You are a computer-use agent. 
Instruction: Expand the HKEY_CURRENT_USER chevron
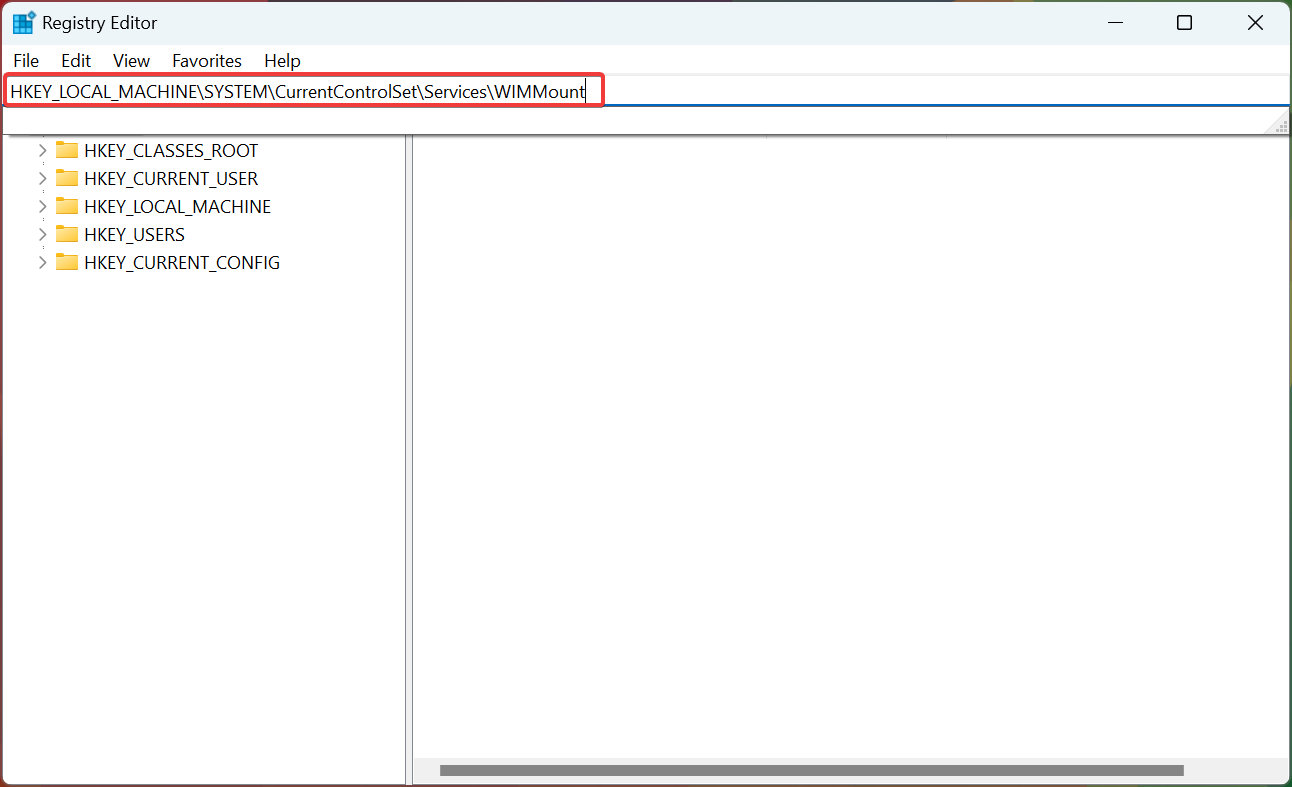(42, 179)
